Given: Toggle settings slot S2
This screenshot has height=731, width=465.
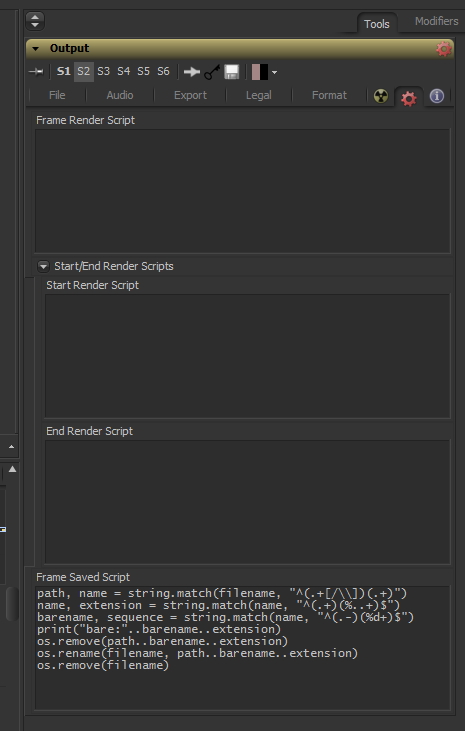Looking at the screenshot, I should pos(83,71).
